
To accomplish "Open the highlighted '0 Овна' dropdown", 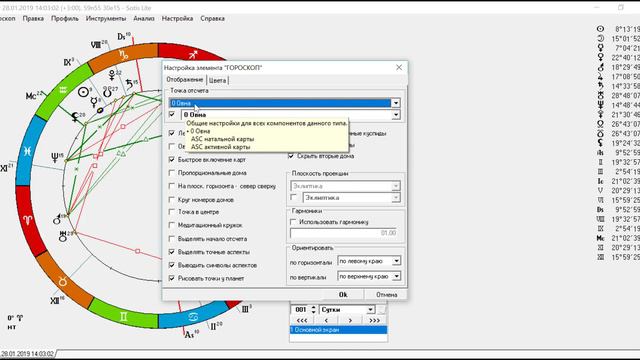I will (x=396, y=103).
